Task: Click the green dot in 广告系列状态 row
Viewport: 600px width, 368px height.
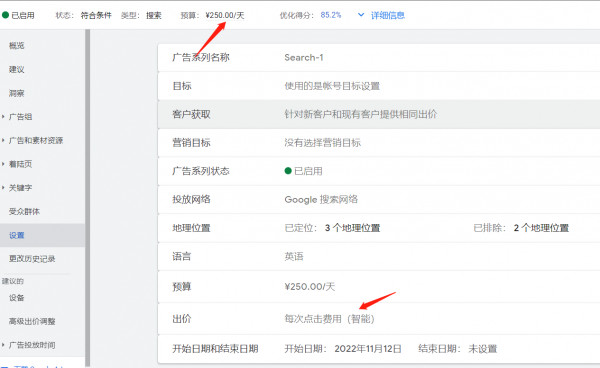Action: [x=288, y=171]
